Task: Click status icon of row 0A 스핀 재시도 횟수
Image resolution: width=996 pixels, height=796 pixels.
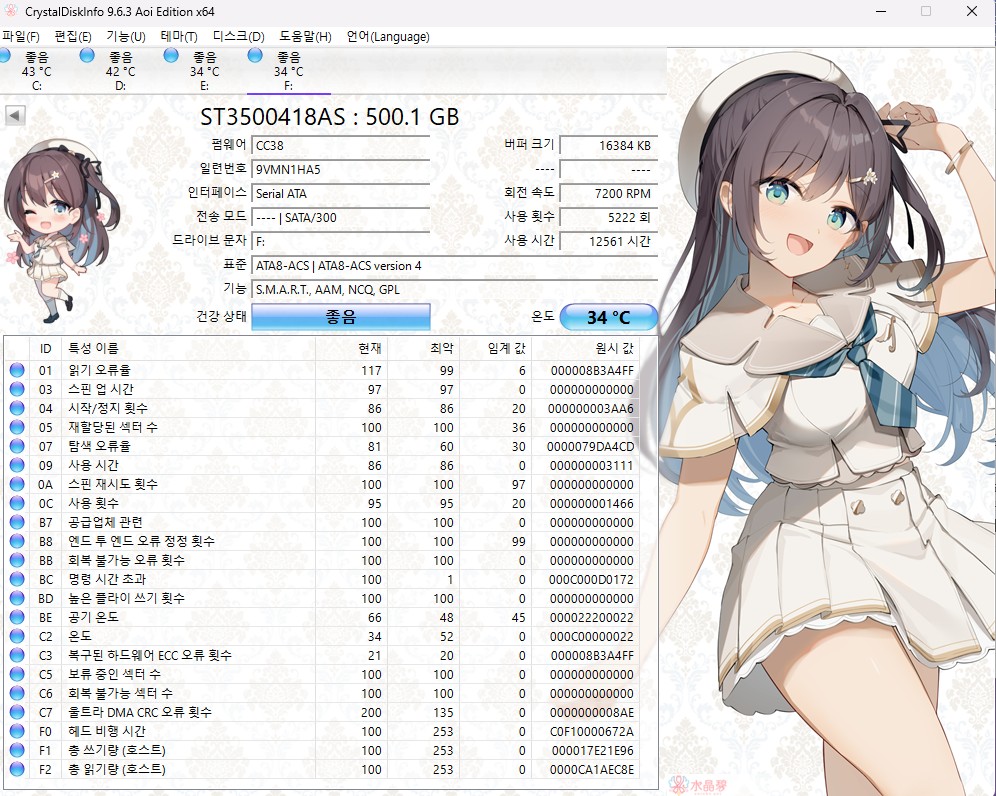Action: tap(17, 484)
